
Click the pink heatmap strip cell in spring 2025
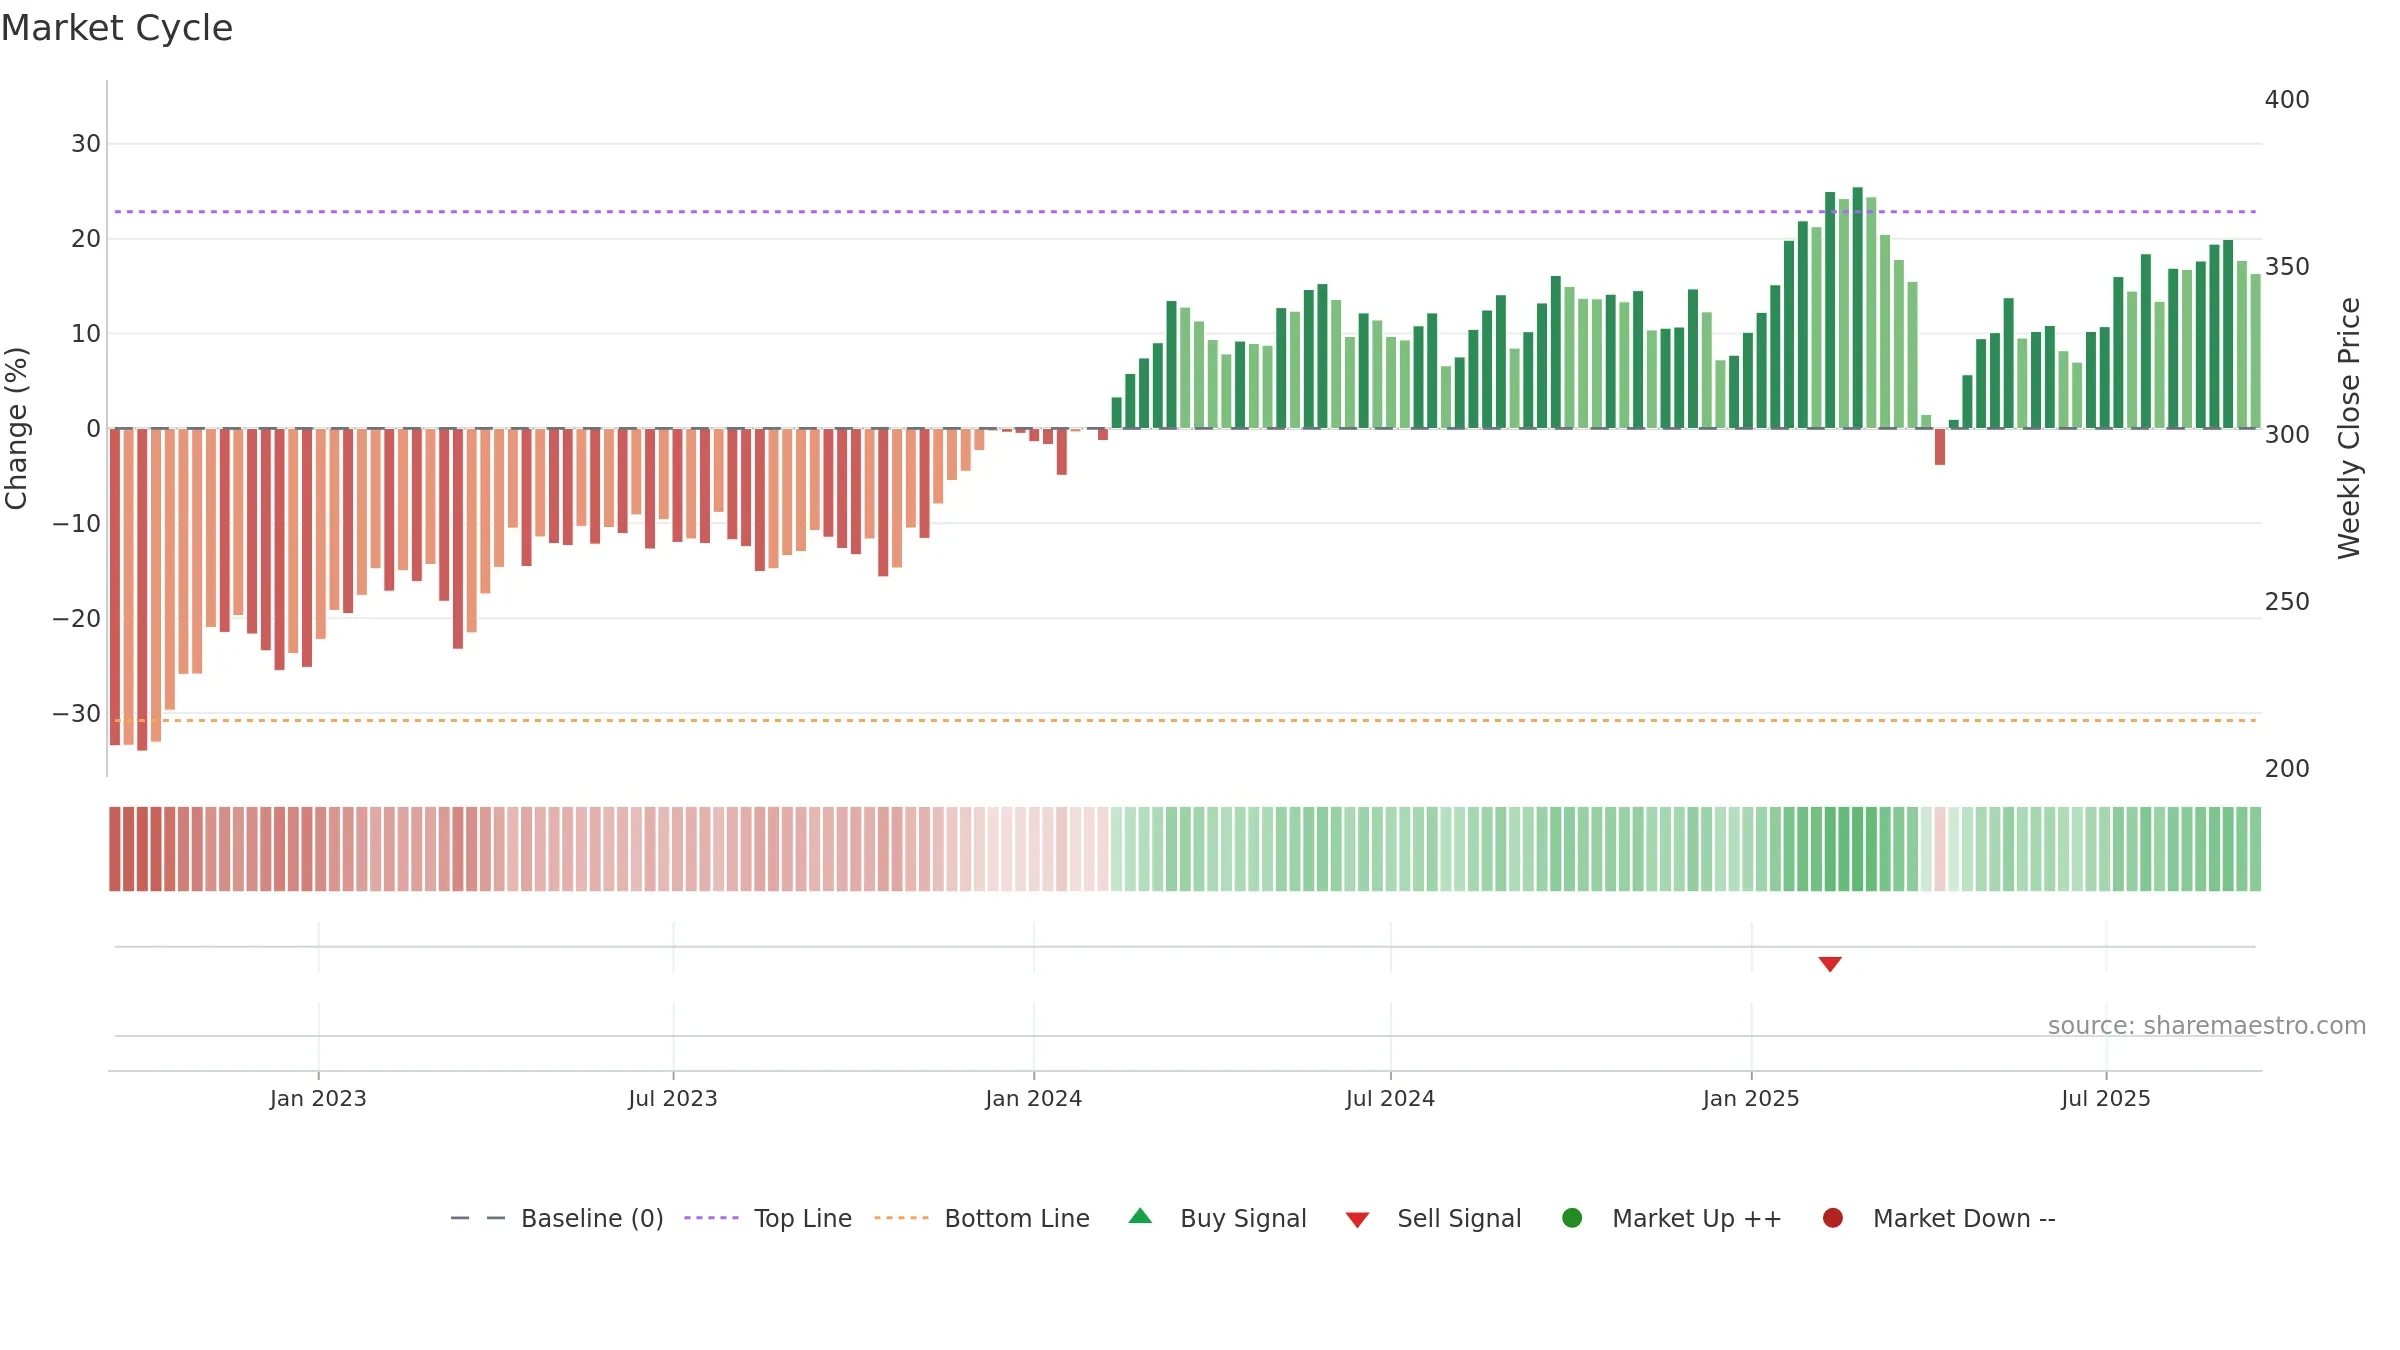click(1940, 849)
